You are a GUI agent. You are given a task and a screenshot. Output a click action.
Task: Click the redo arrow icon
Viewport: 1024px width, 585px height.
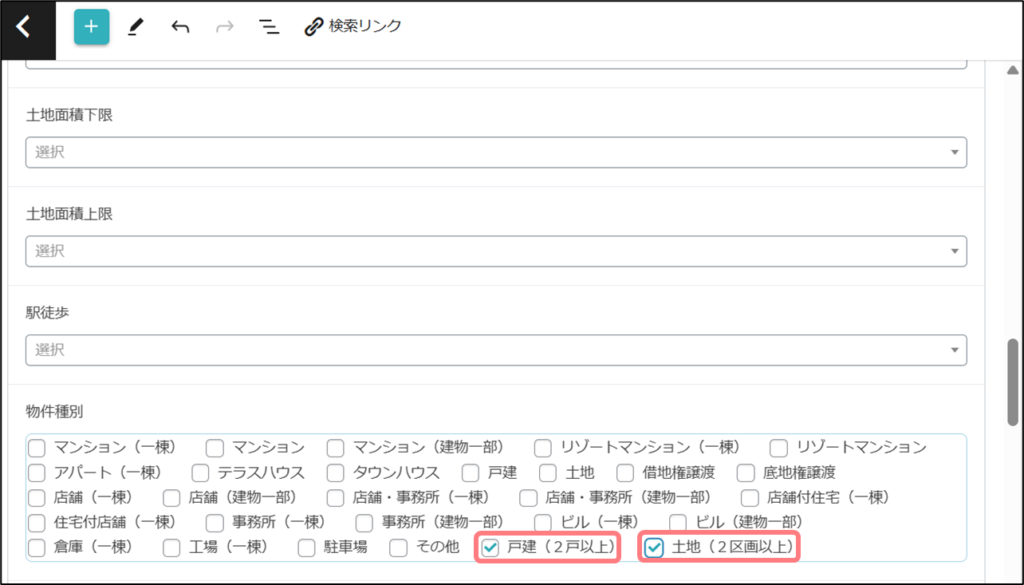[x=225, y=27]
